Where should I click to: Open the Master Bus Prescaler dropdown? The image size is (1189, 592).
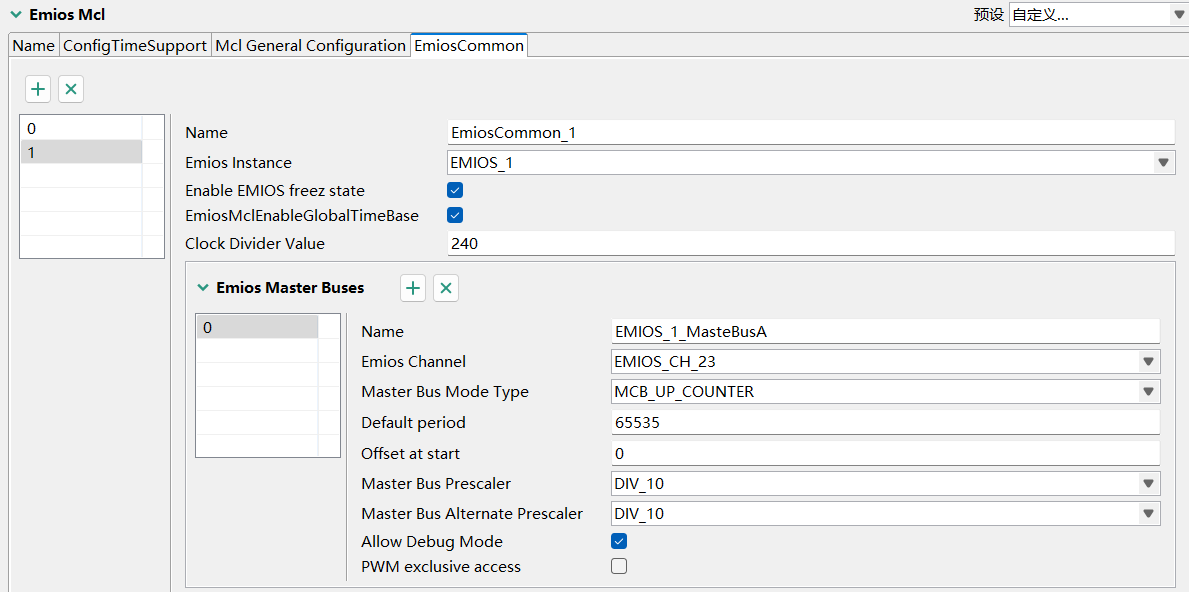coord(1147,483)
